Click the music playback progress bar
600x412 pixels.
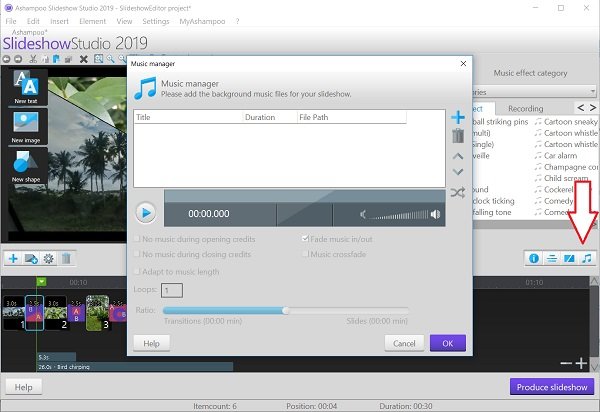[305, 197]
